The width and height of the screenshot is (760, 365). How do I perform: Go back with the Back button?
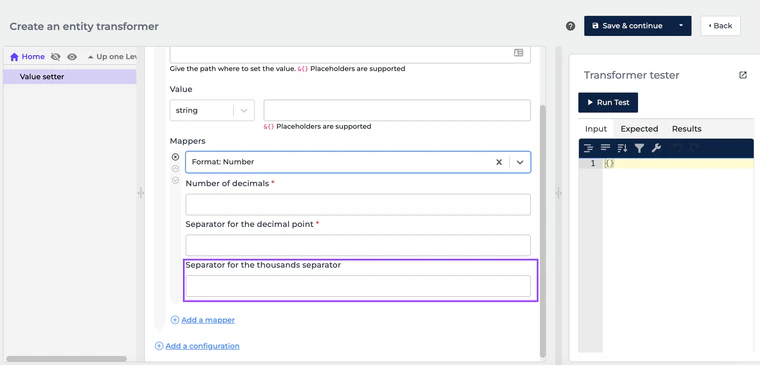tap(720, 26)
